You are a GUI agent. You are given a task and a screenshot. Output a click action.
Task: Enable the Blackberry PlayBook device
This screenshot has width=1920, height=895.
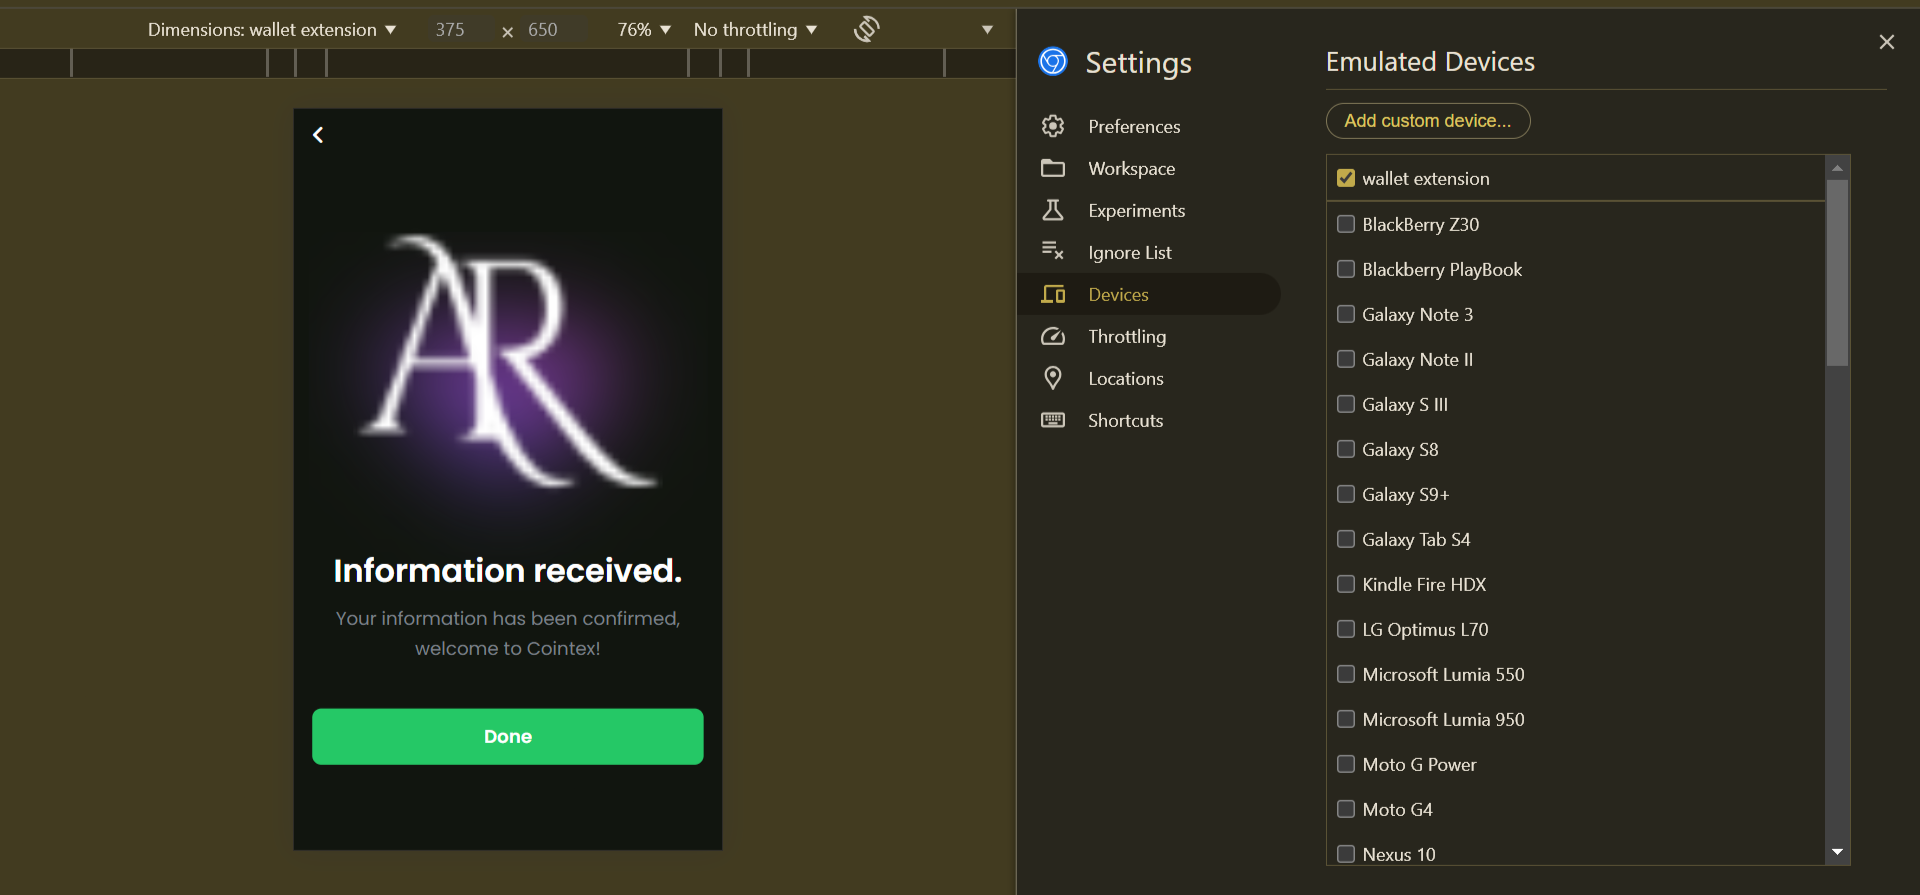pyautogui.click(x=1346, y=269)
